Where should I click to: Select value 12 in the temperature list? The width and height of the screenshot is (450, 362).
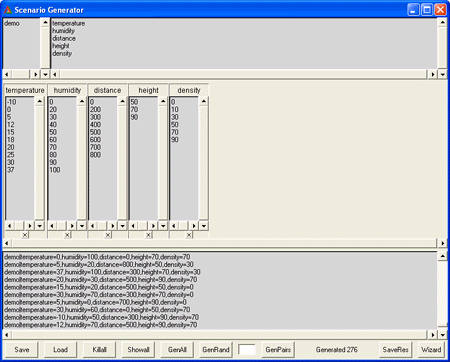pyautogui.click(x=11, y=125)
